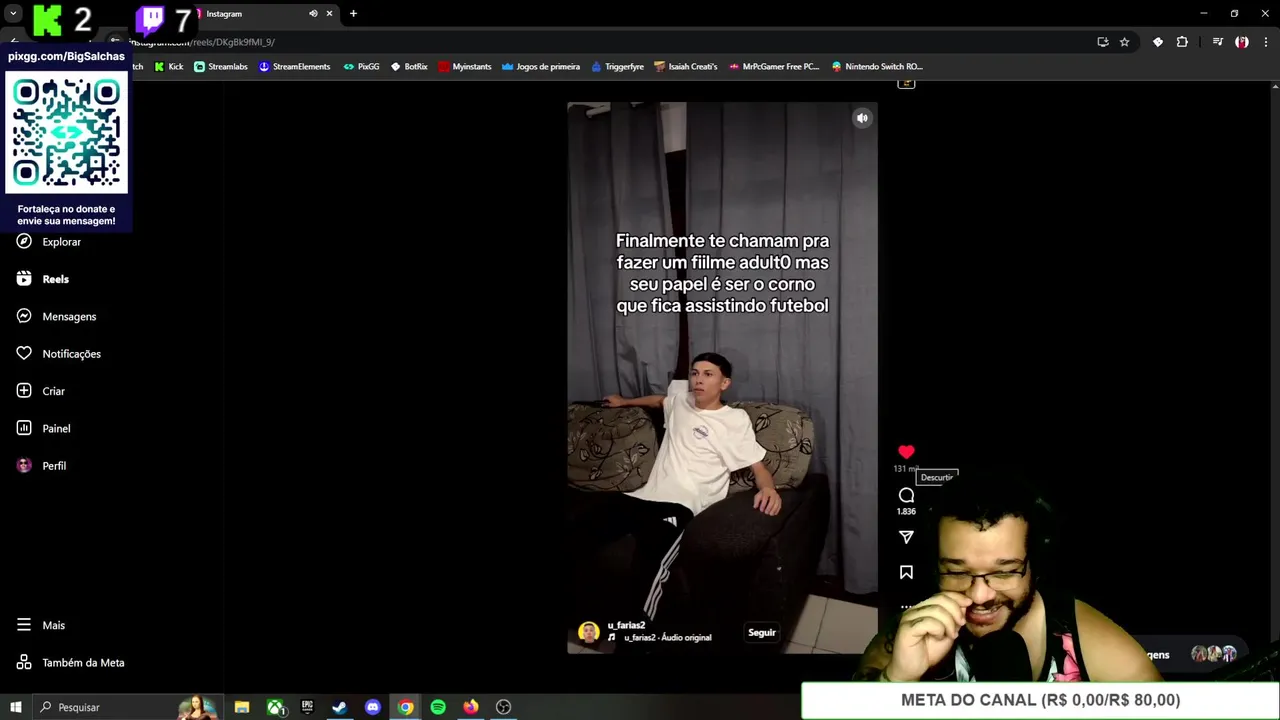Image resolution: width=1280 pixels, height=720 pixels.
Task: Open the Myinstants bookmark
Action: 465,67
